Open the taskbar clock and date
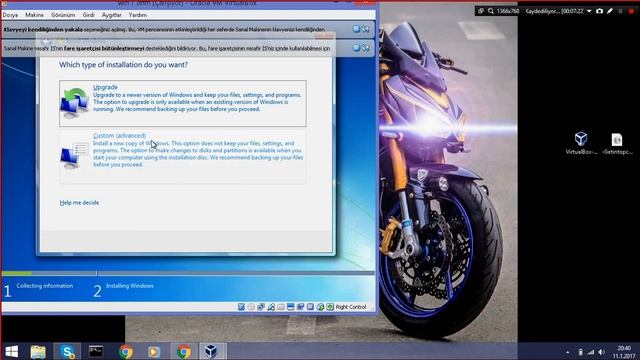The image size is (640, 360). click(x=624, y=352)
